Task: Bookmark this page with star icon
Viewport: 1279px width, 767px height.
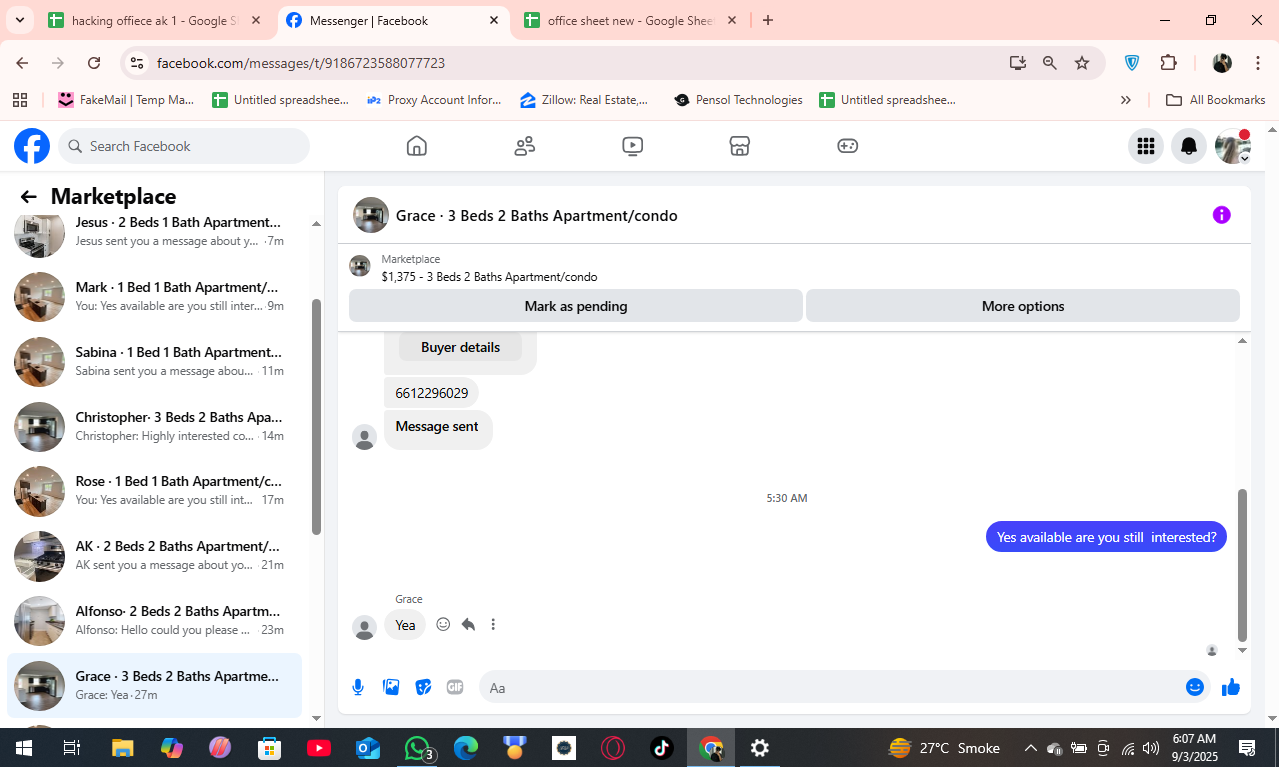Action: tap(1082, 63)
